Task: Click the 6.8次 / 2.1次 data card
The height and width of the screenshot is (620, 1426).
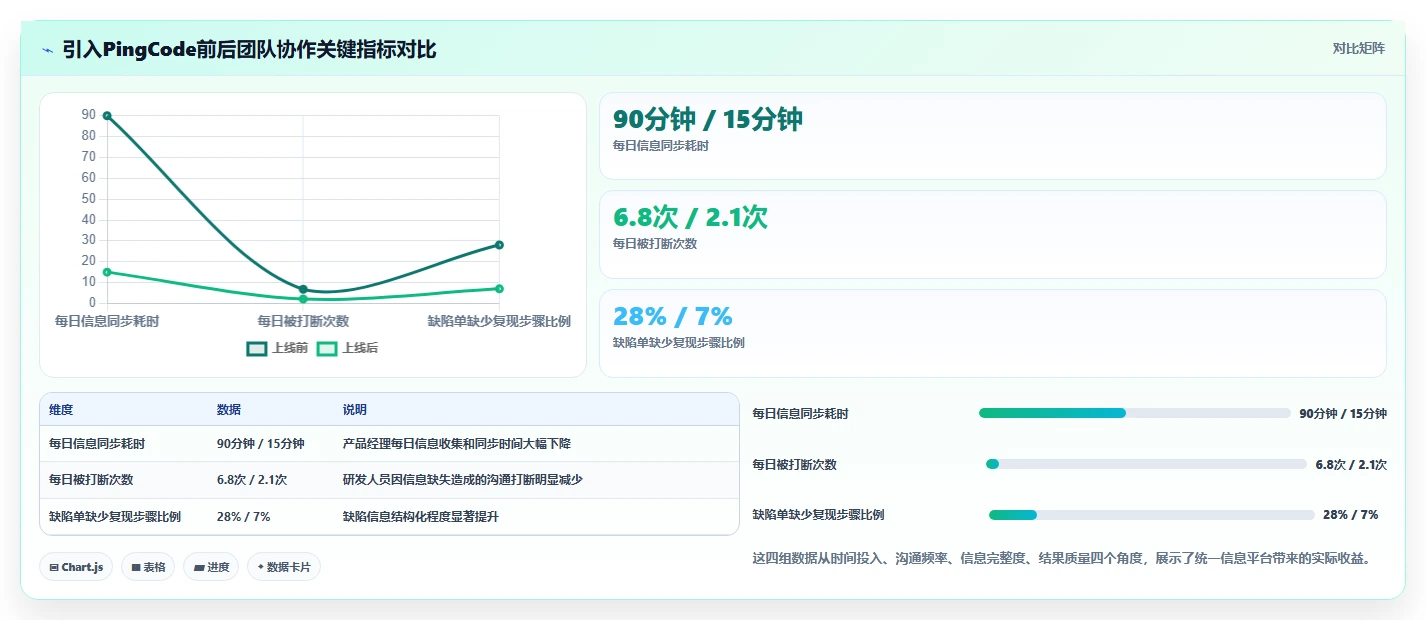Action: click(x=992, y=234)
